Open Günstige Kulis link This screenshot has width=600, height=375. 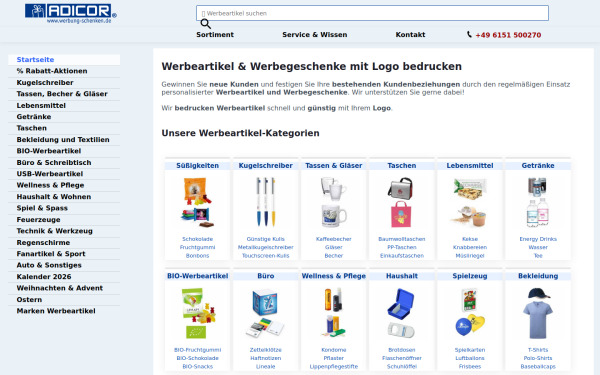[x=266, y=239]
